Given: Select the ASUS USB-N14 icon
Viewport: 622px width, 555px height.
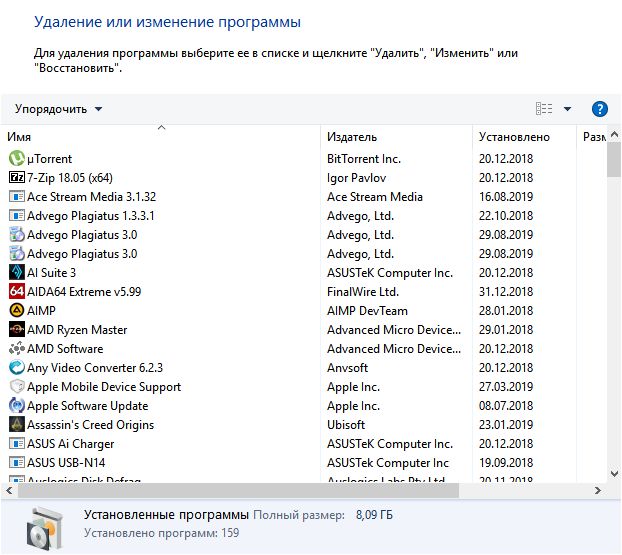Looking at the screenshot, I should click(x=17, y=463).
